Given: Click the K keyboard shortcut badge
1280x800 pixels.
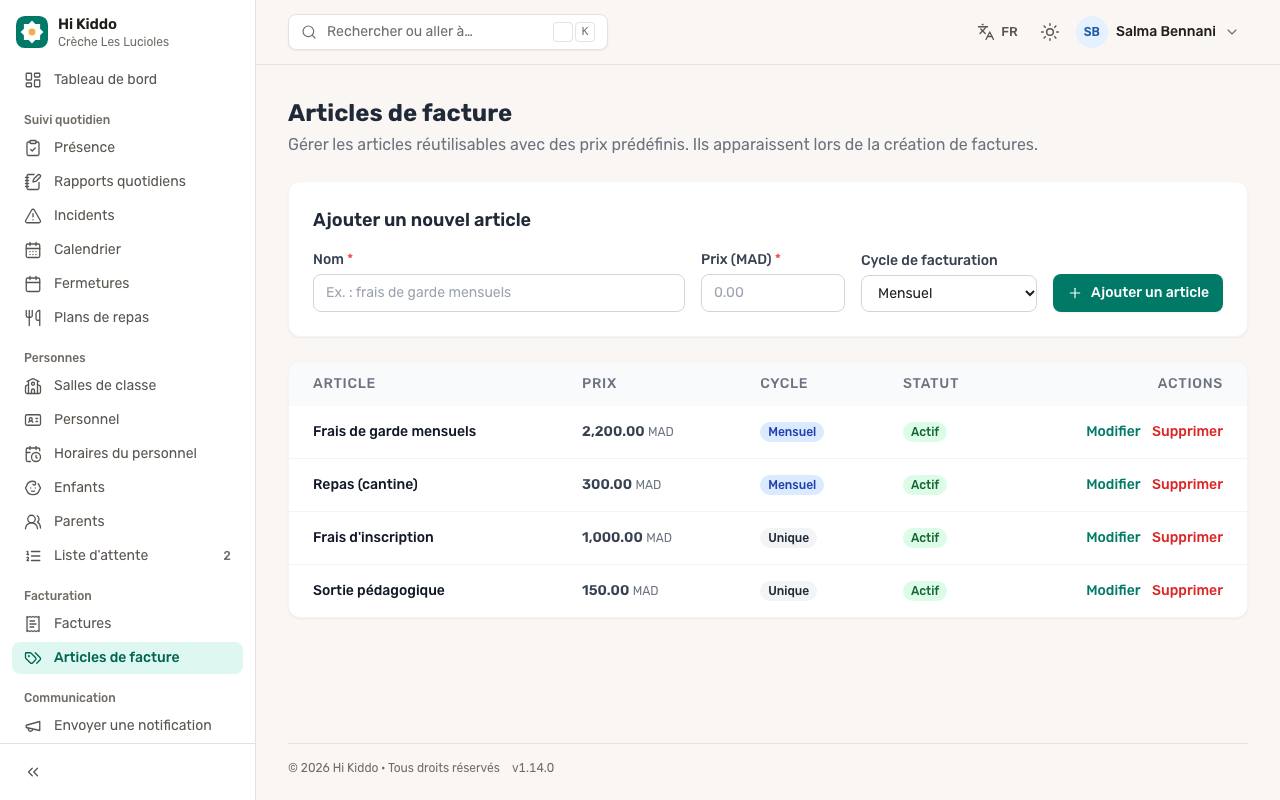Looking at the screenshot, I should (585, 32).
